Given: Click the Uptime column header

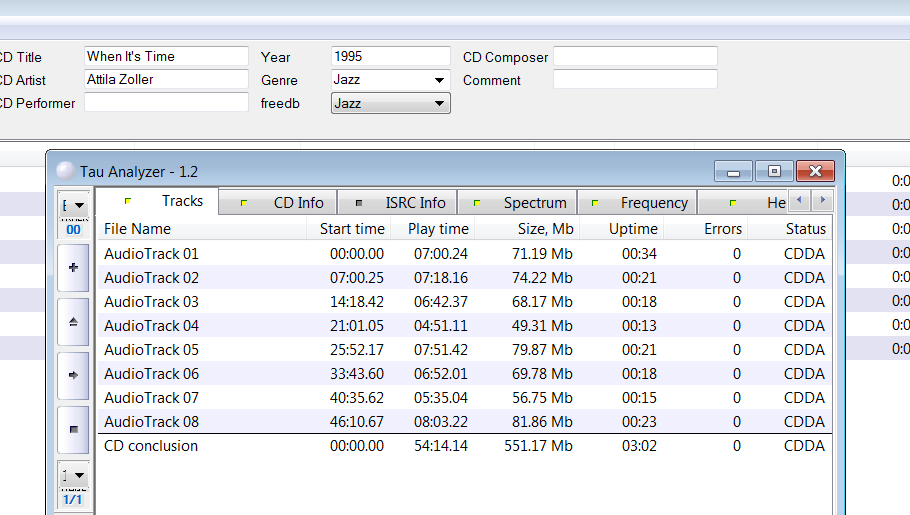Looking at the screenshot, I should coord(622,229).
